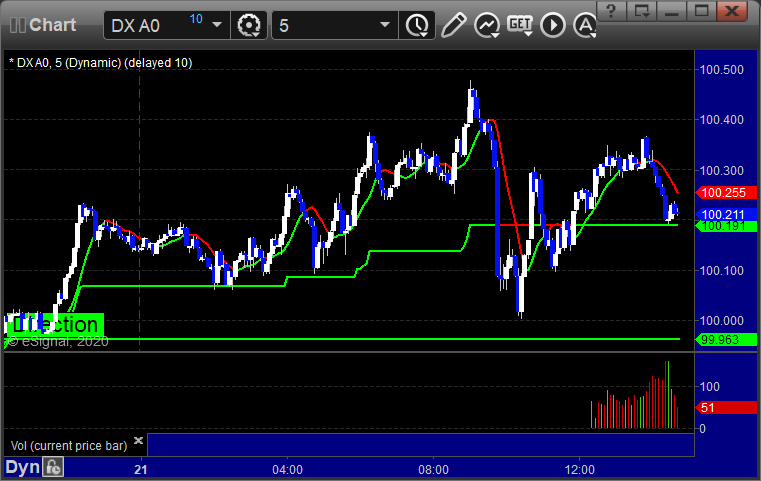Image resolution: width=761 pixels, height=481 pixels.
Task: Toggle the Dyn lock icon
Action: coord(53,467)
